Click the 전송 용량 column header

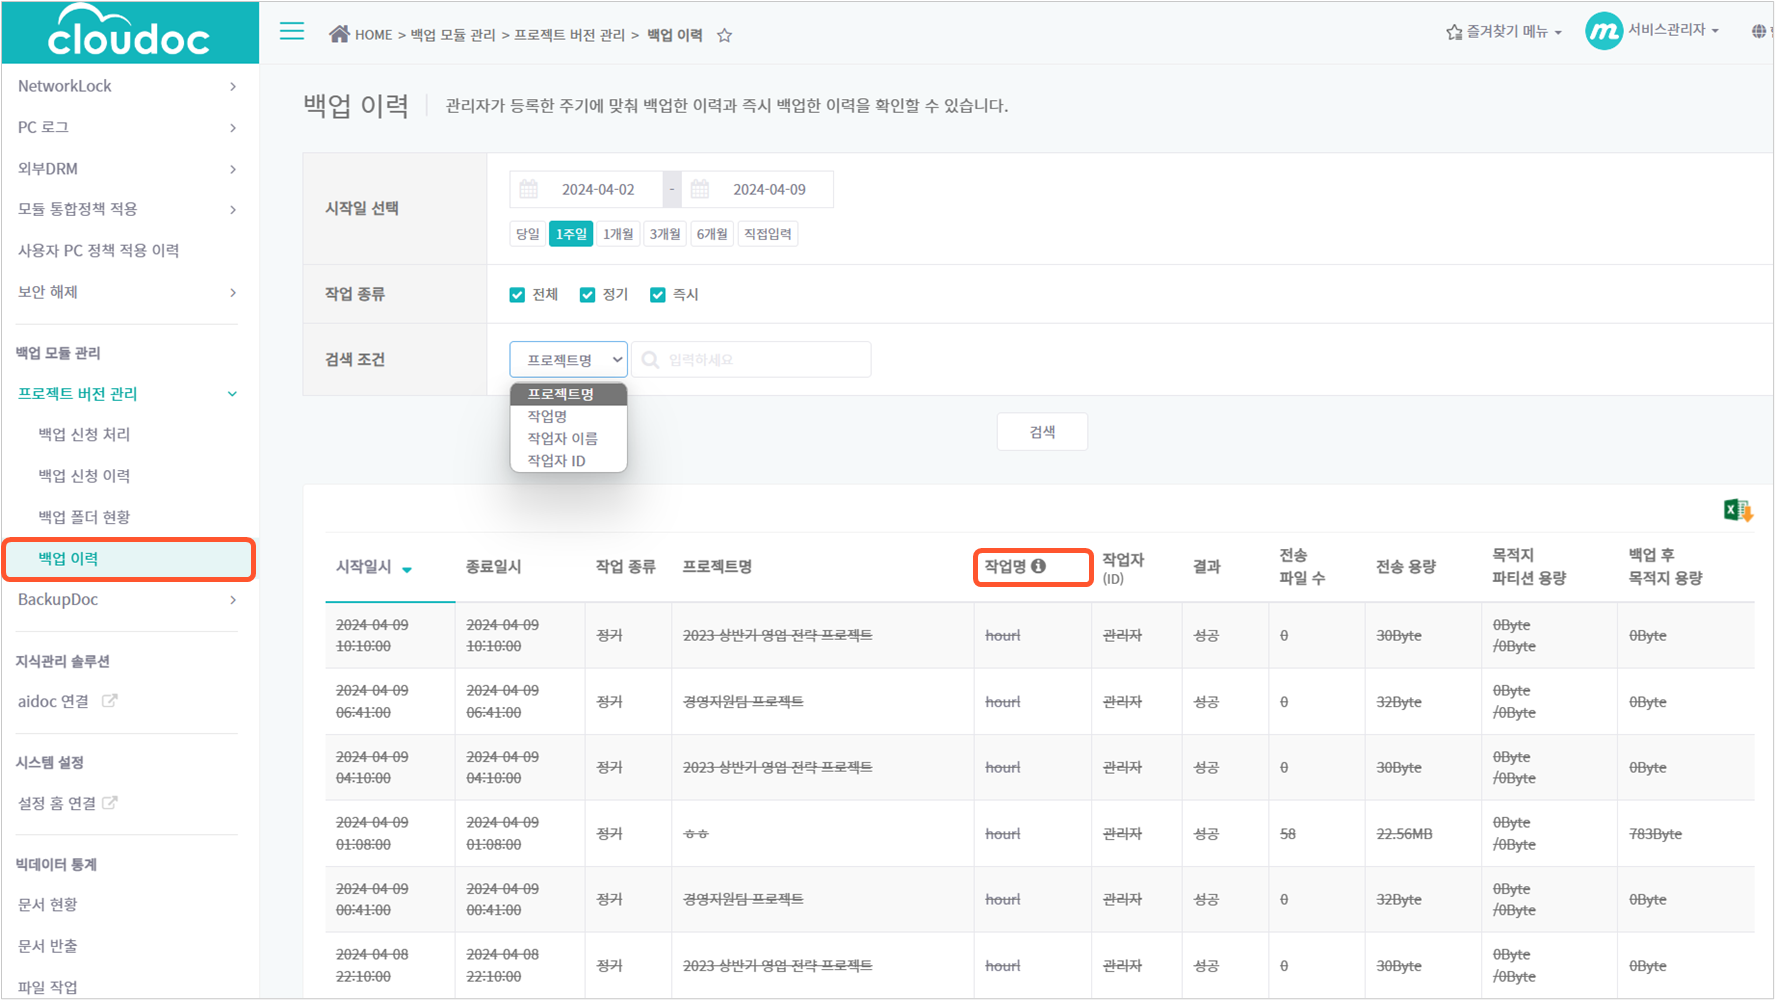click(1406, 566)
